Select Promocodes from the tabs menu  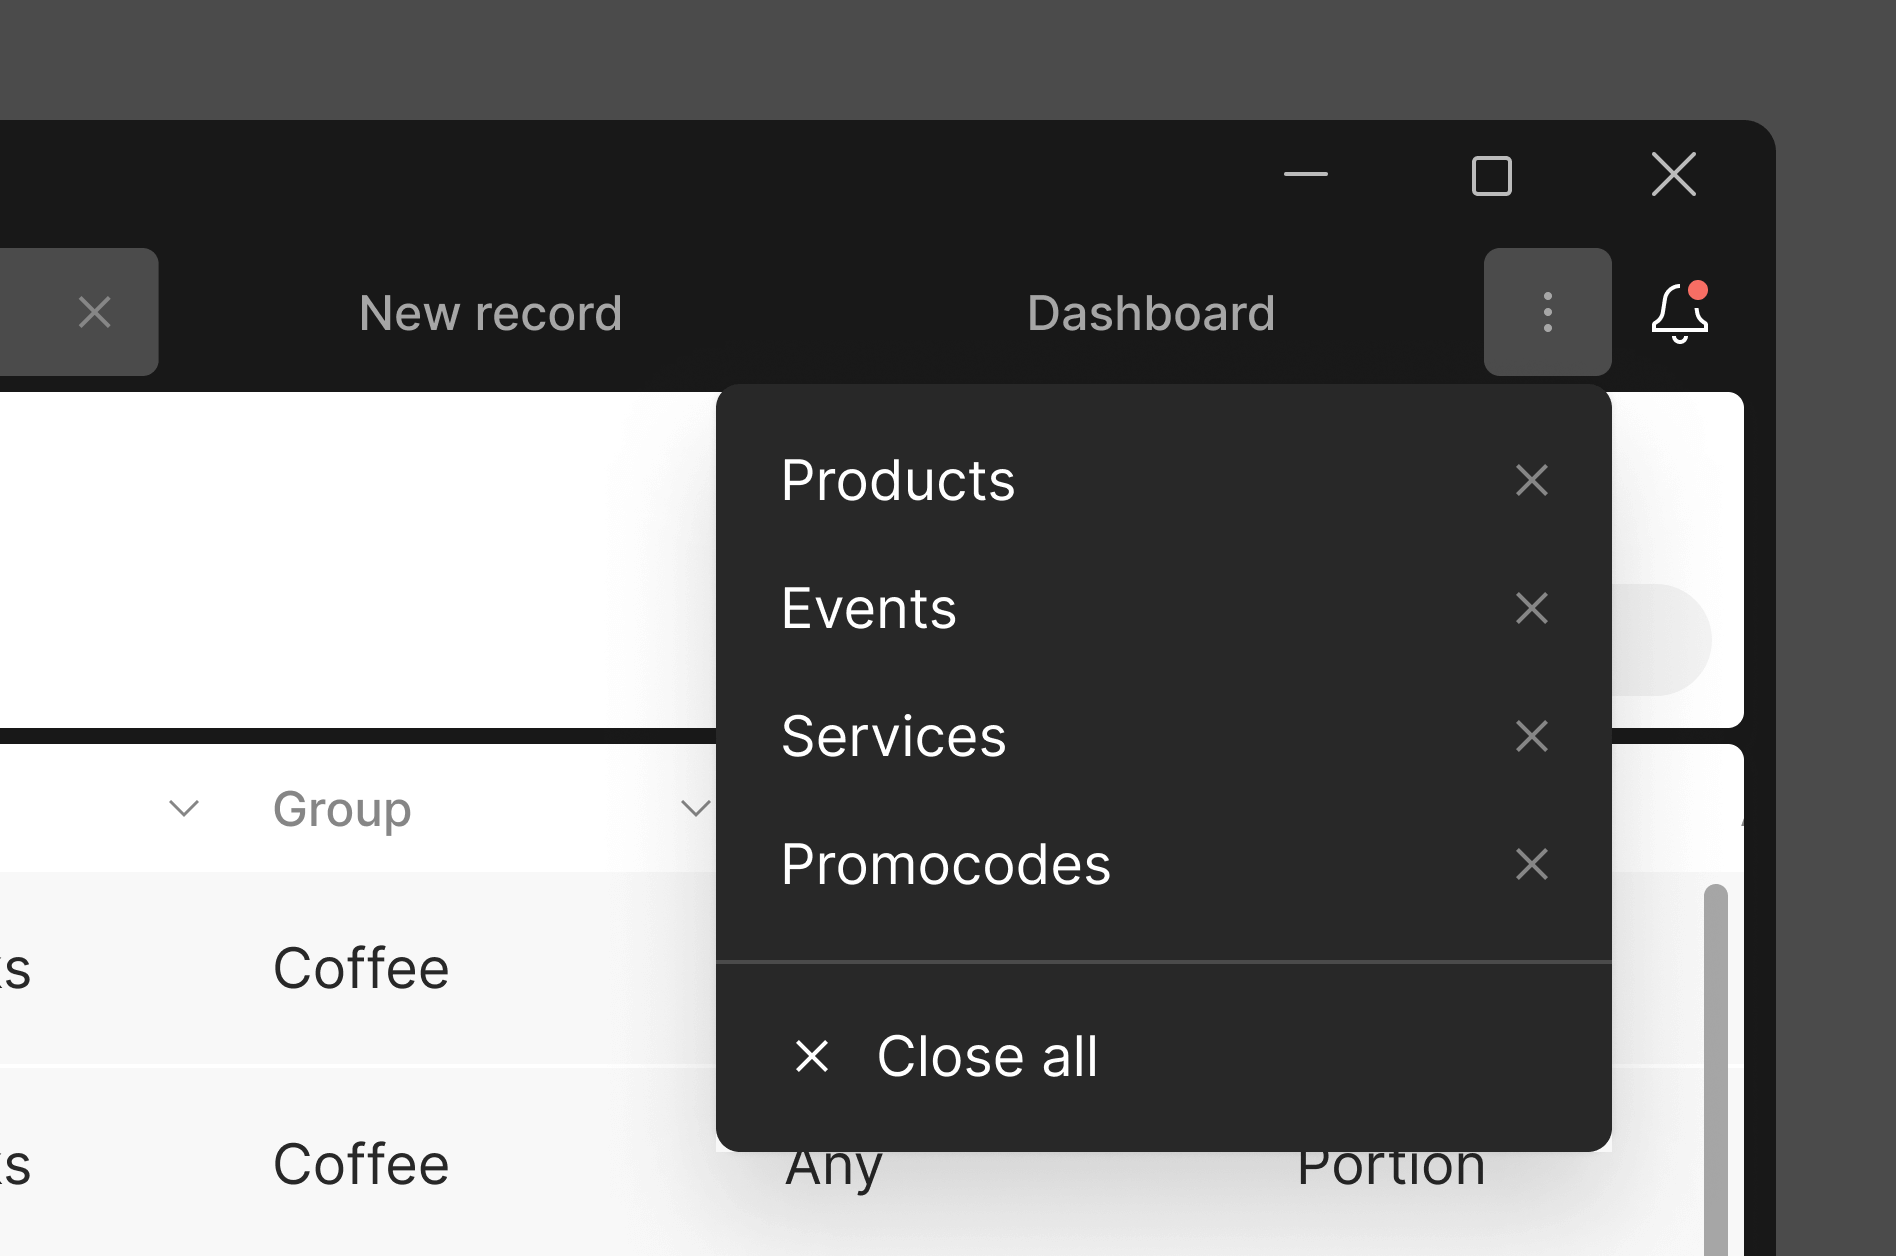click(x=945, y=864)
